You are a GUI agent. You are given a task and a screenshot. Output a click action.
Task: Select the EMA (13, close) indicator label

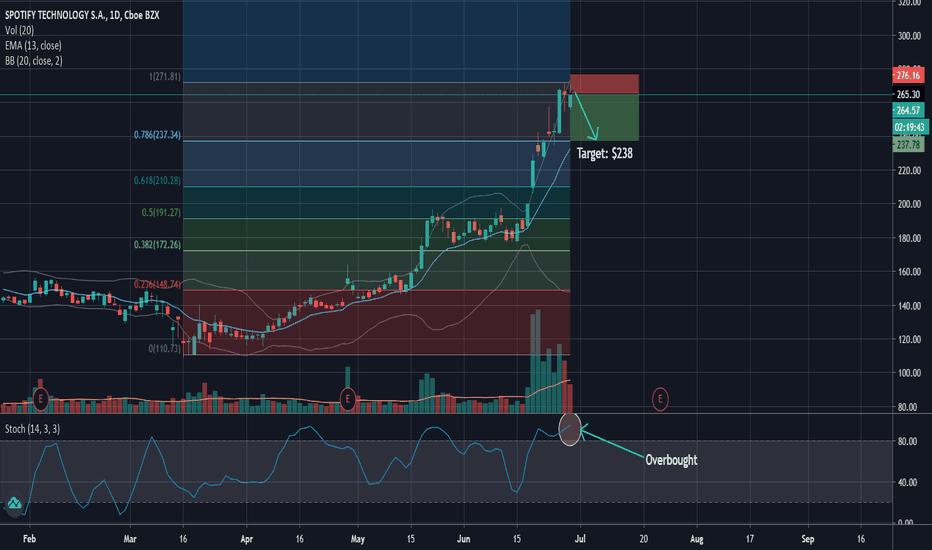click(x=33, y=46)
